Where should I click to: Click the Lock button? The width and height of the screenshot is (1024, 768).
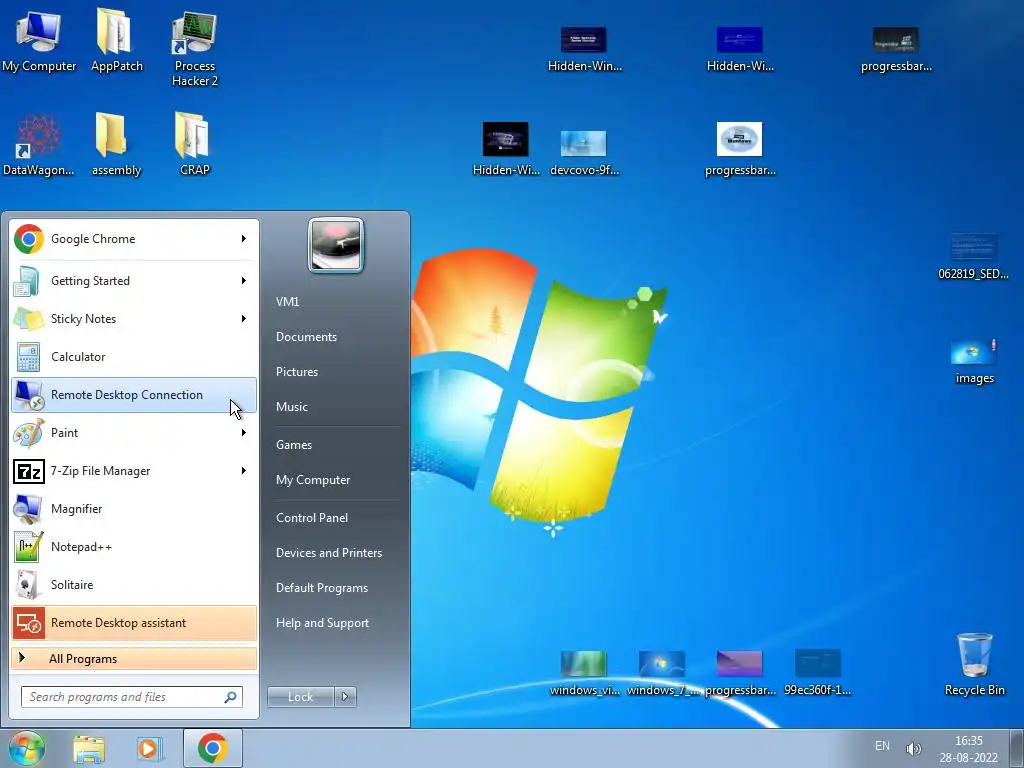(300, 697)
